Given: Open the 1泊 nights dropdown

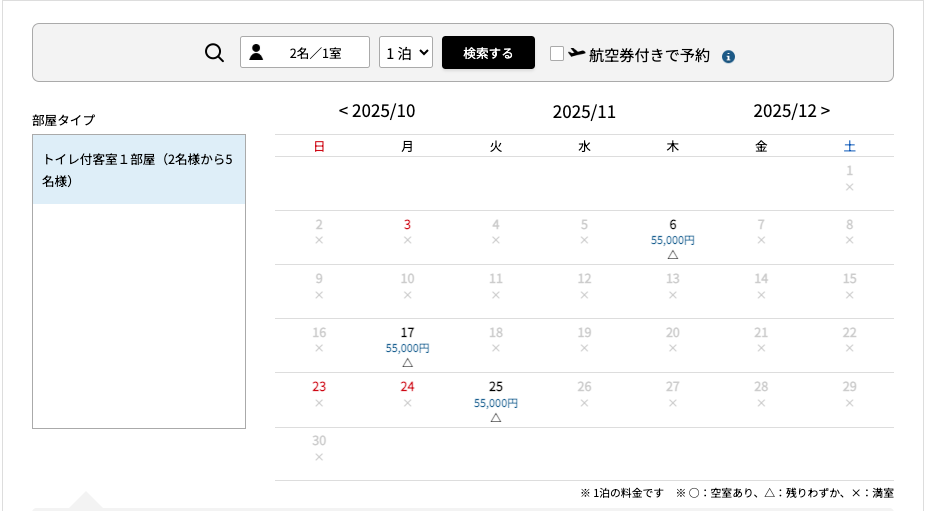Looking at the screenshot, I should [x=406, y=53].
